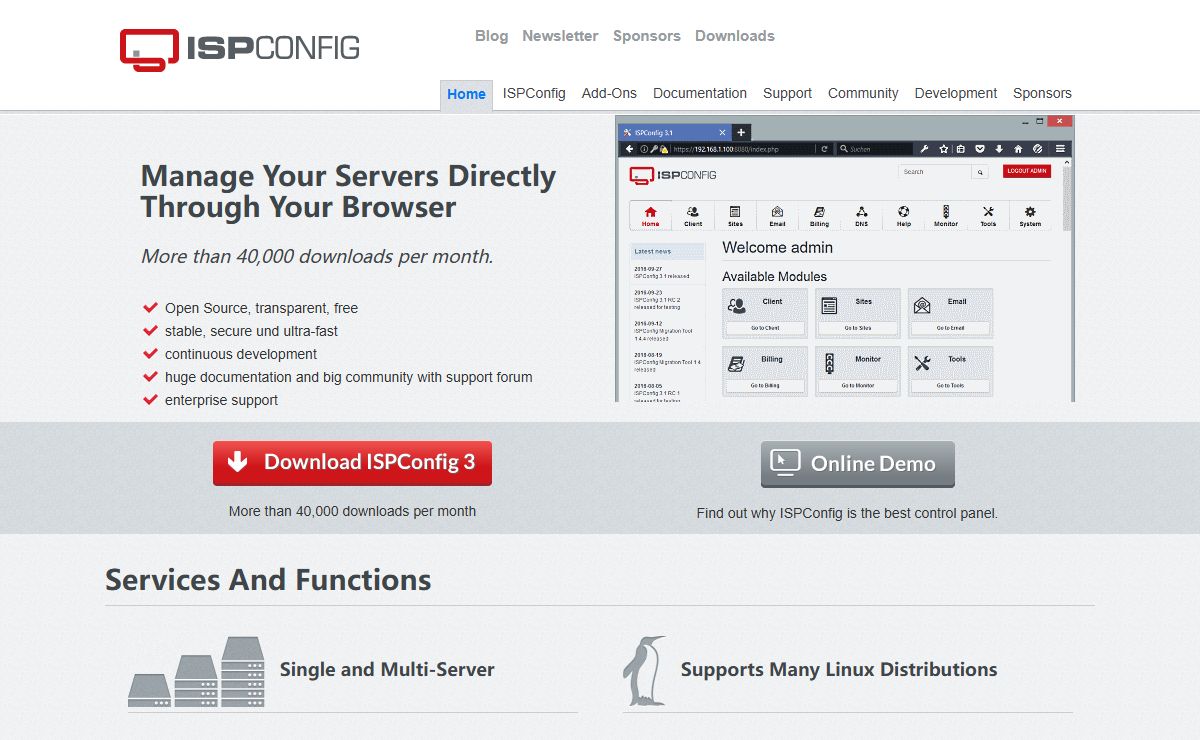Click the search magnifier button in the panel screenshot

coord(980,172)
